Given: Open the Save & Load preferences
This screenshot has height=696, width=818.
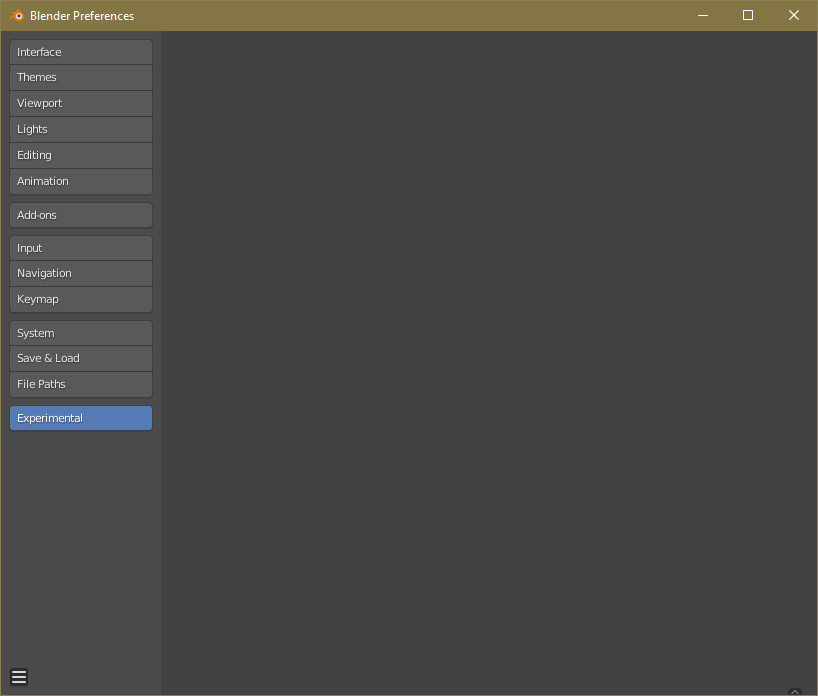Looking at the screenshot, I should (80, 357).
